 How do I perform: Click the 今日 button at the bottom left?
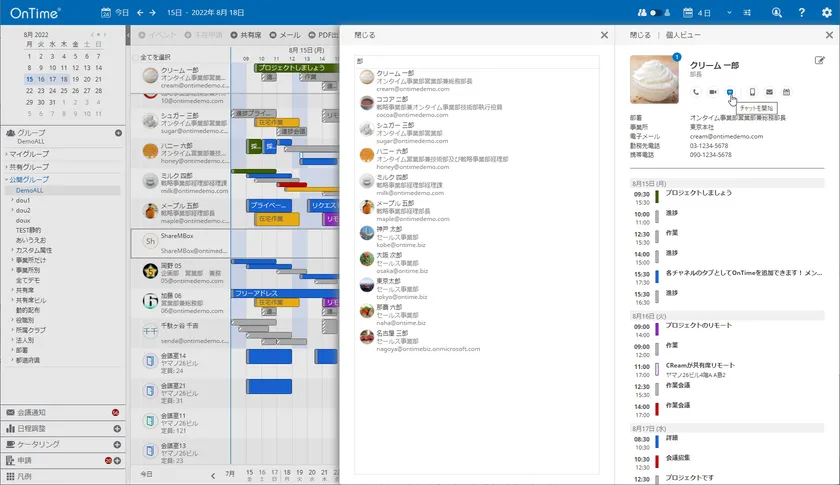[146, 474]
